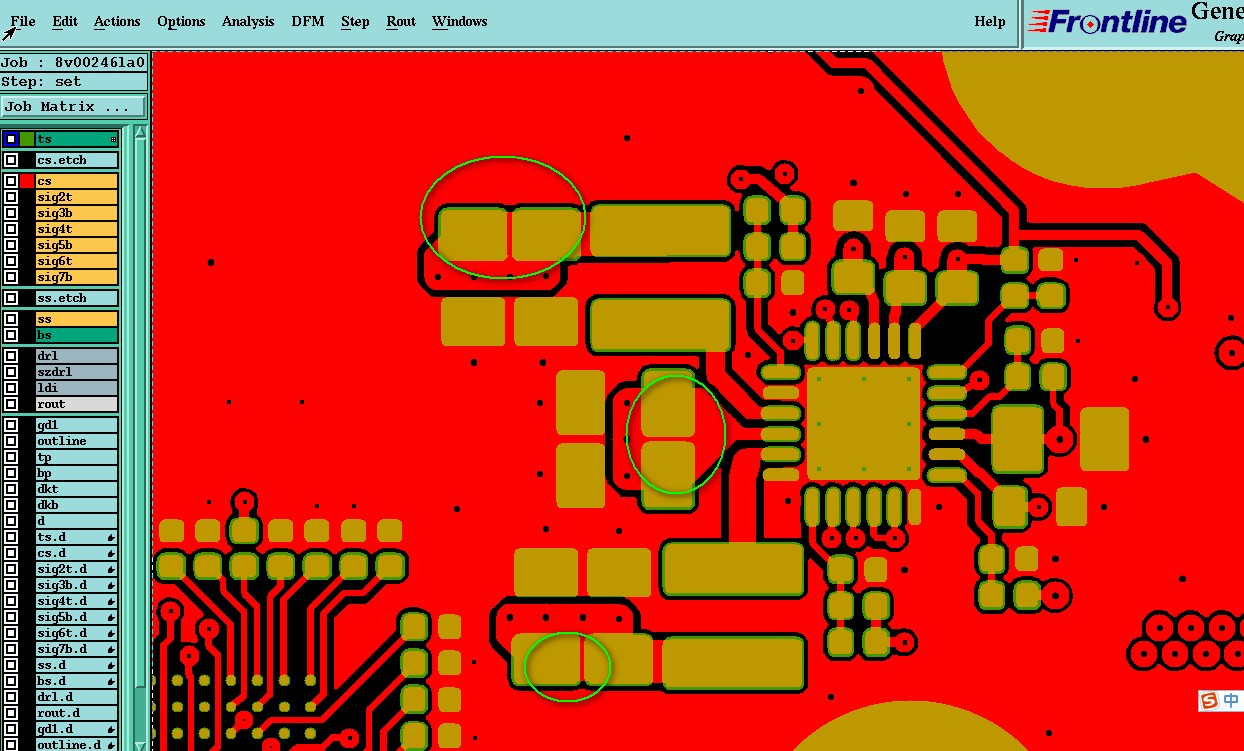Select the ss layer name
The width and height of the screenshot is (1244, 751).
(77, 319)
